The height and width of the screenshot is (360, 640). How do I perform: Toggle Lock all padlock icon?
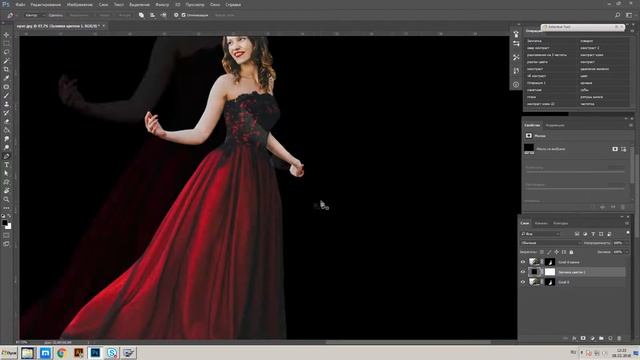[571, 252]
